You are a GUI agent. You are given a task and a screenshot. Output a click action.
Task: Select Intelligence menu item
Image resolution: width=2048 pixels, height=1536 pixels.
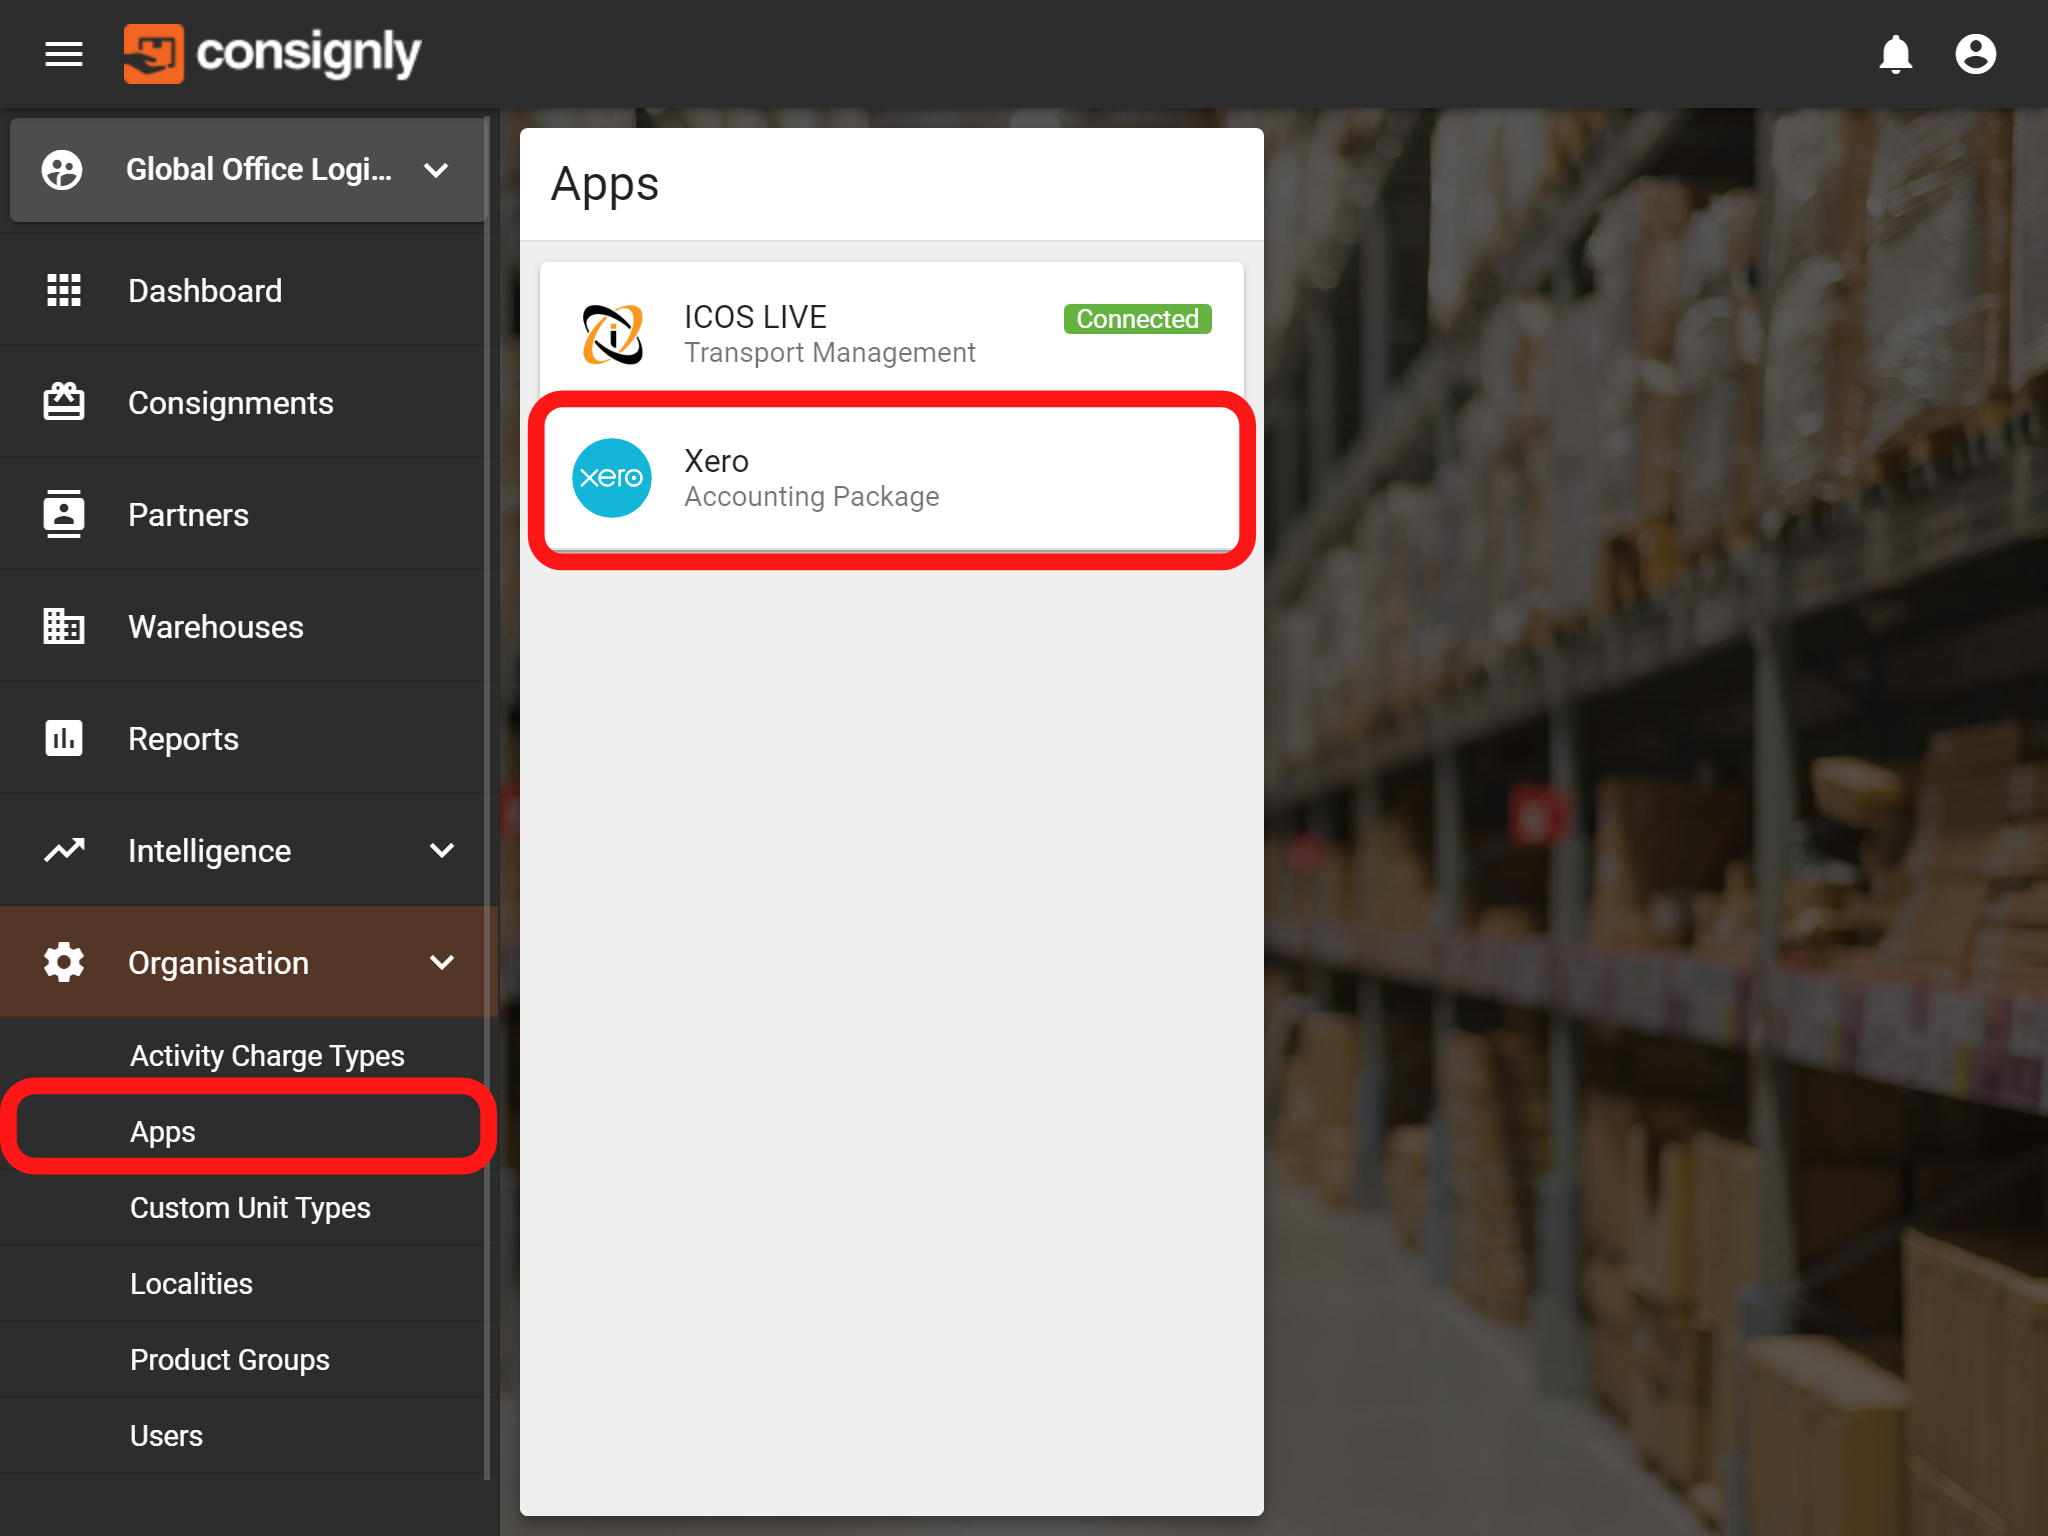pyautogui.click(x=249, y=850)
